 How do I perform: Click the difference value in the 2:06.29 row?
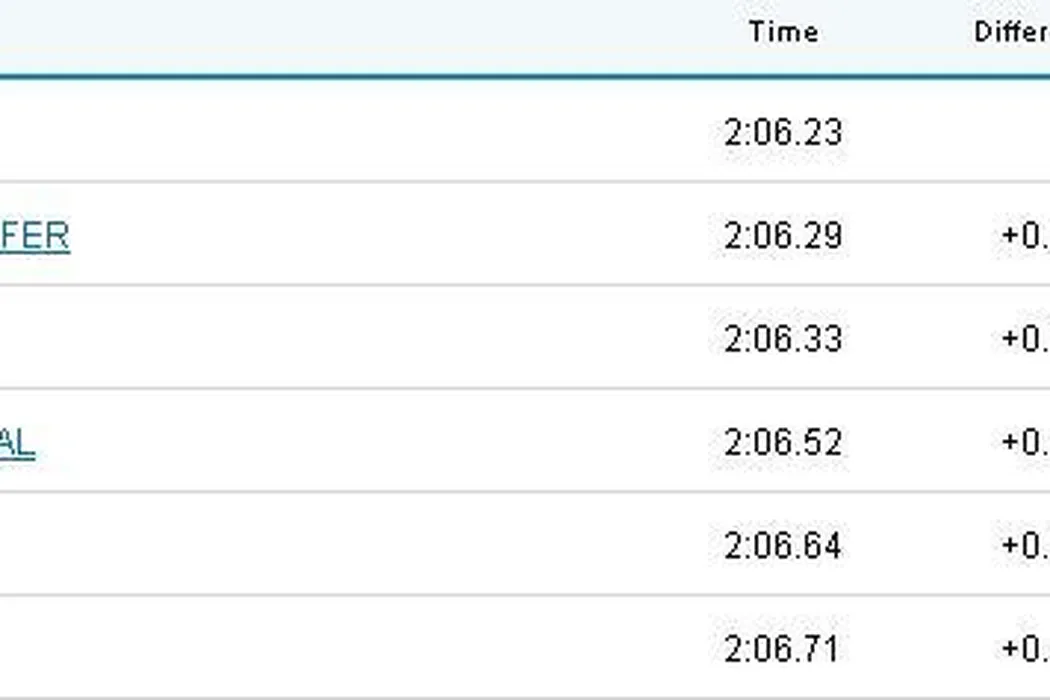click(1024, 237)
